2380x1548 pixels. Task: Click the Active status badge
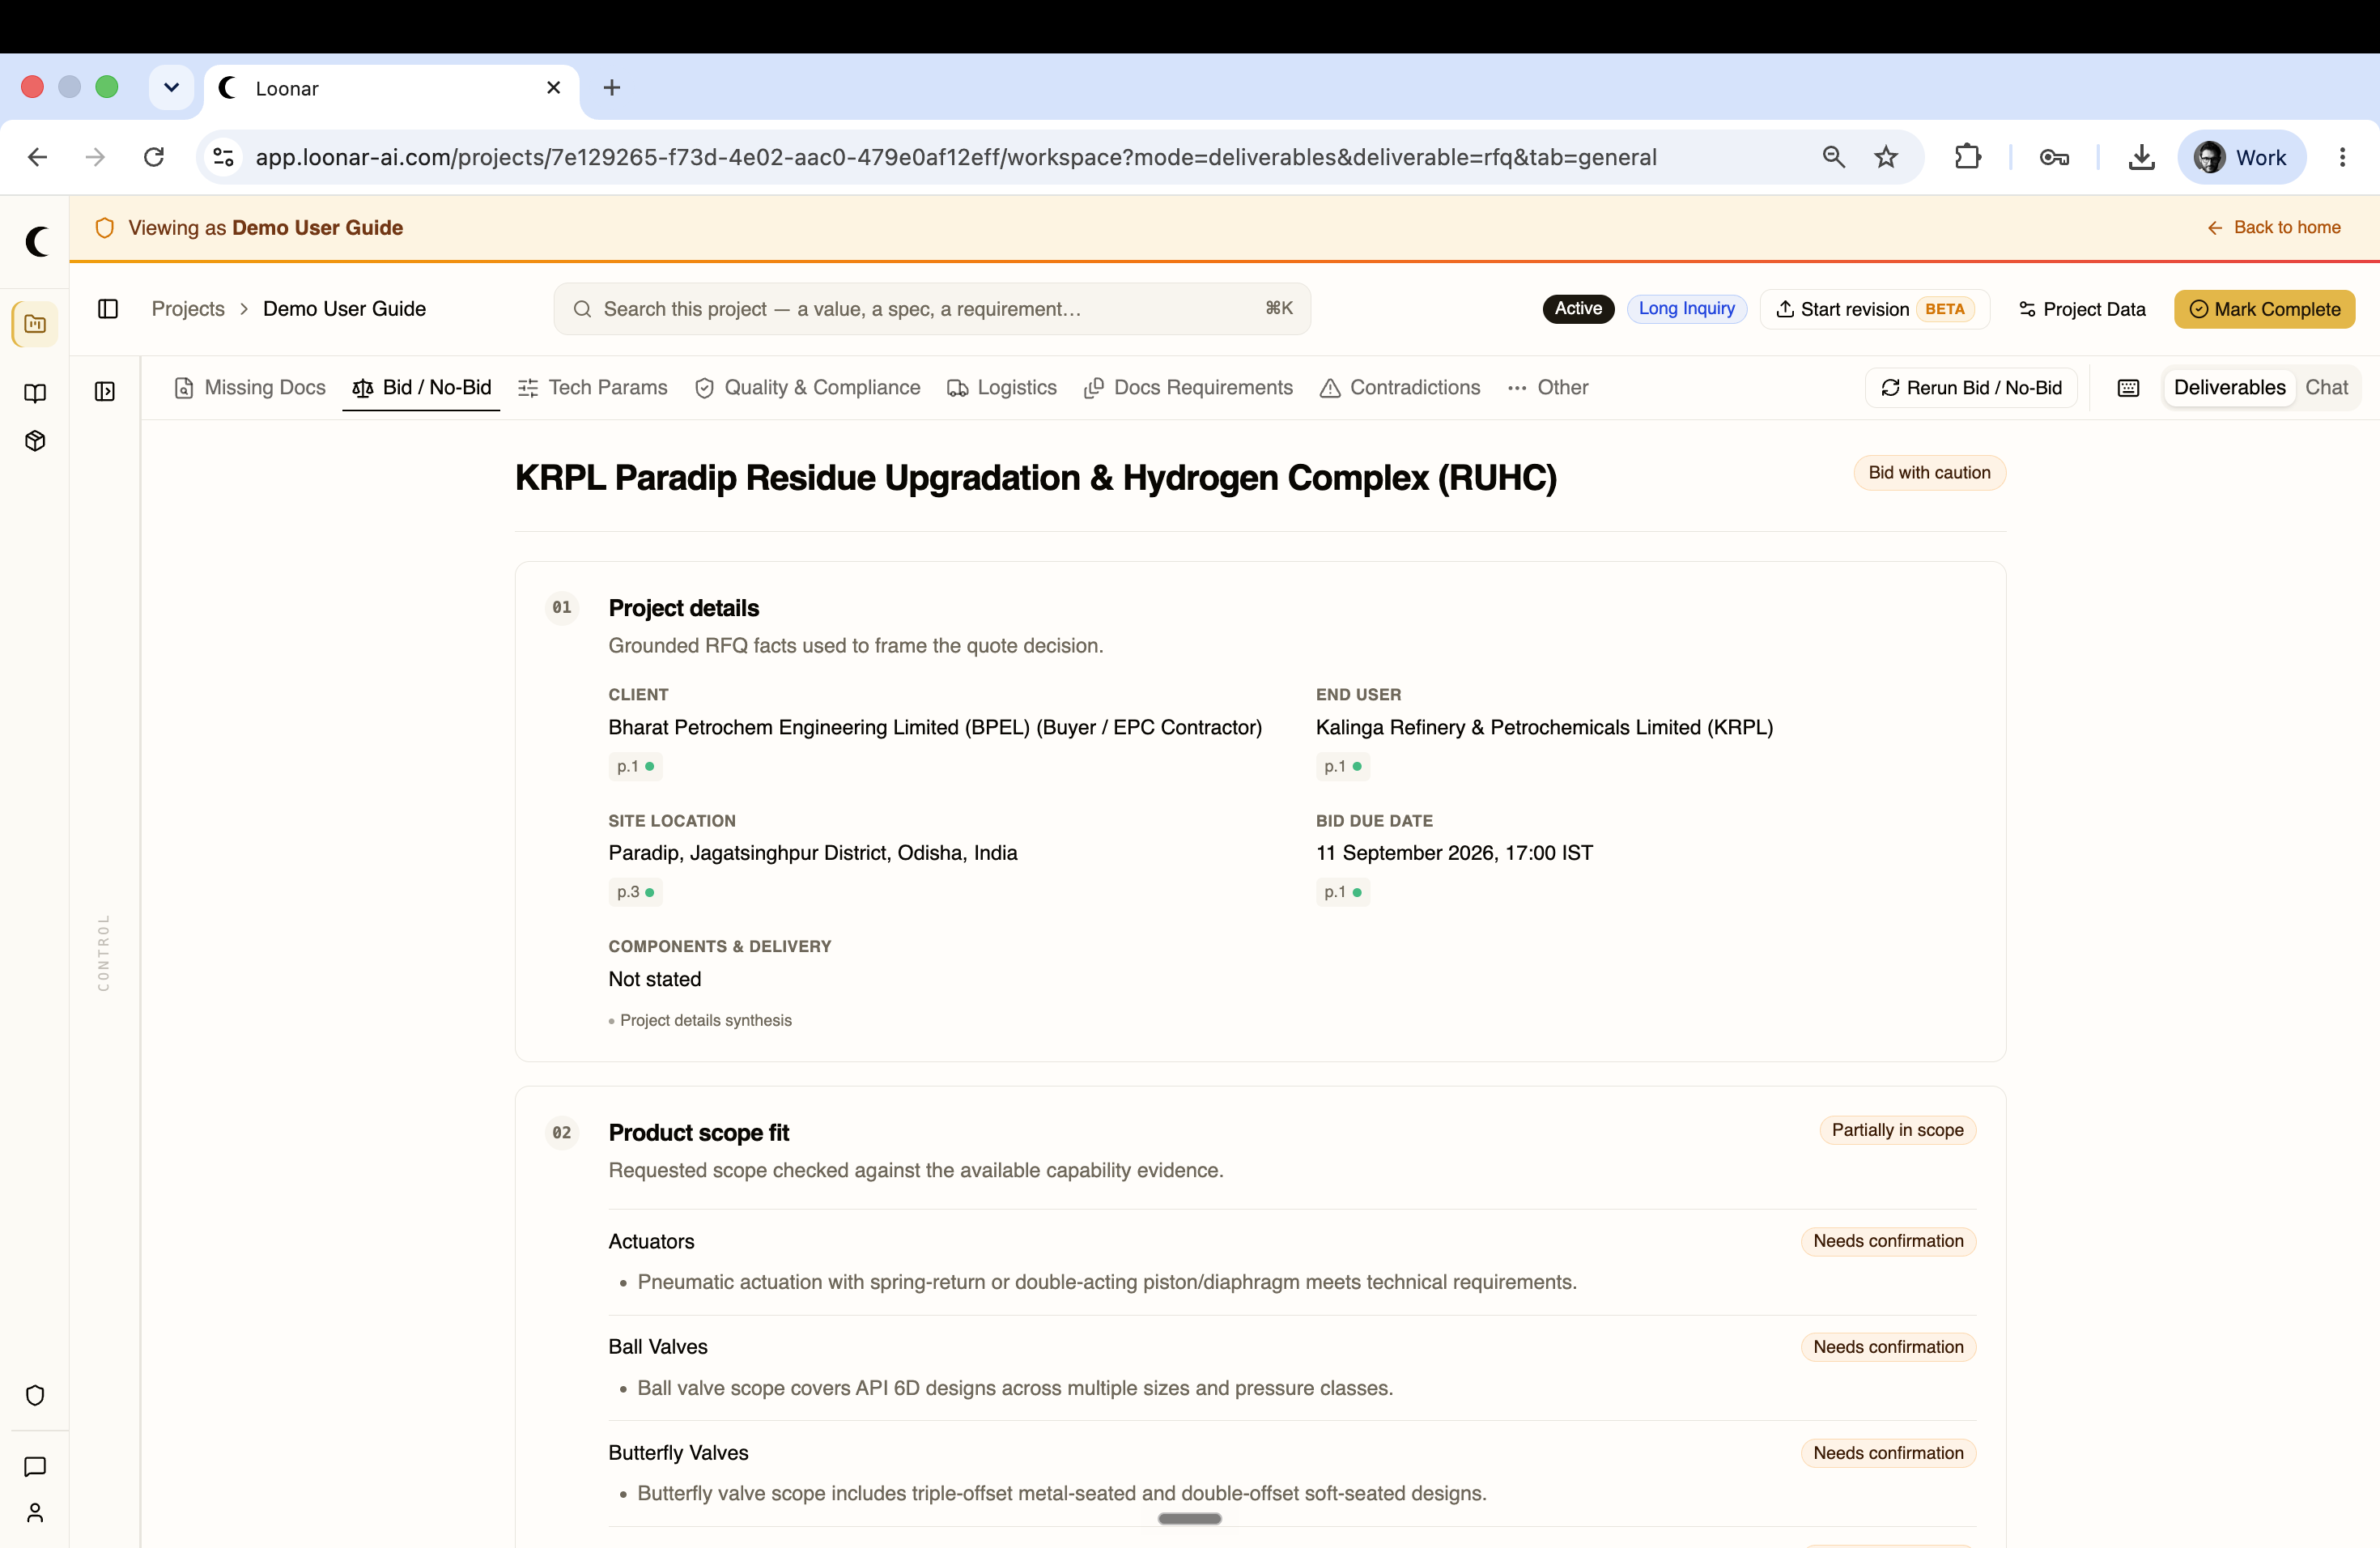1578,308
